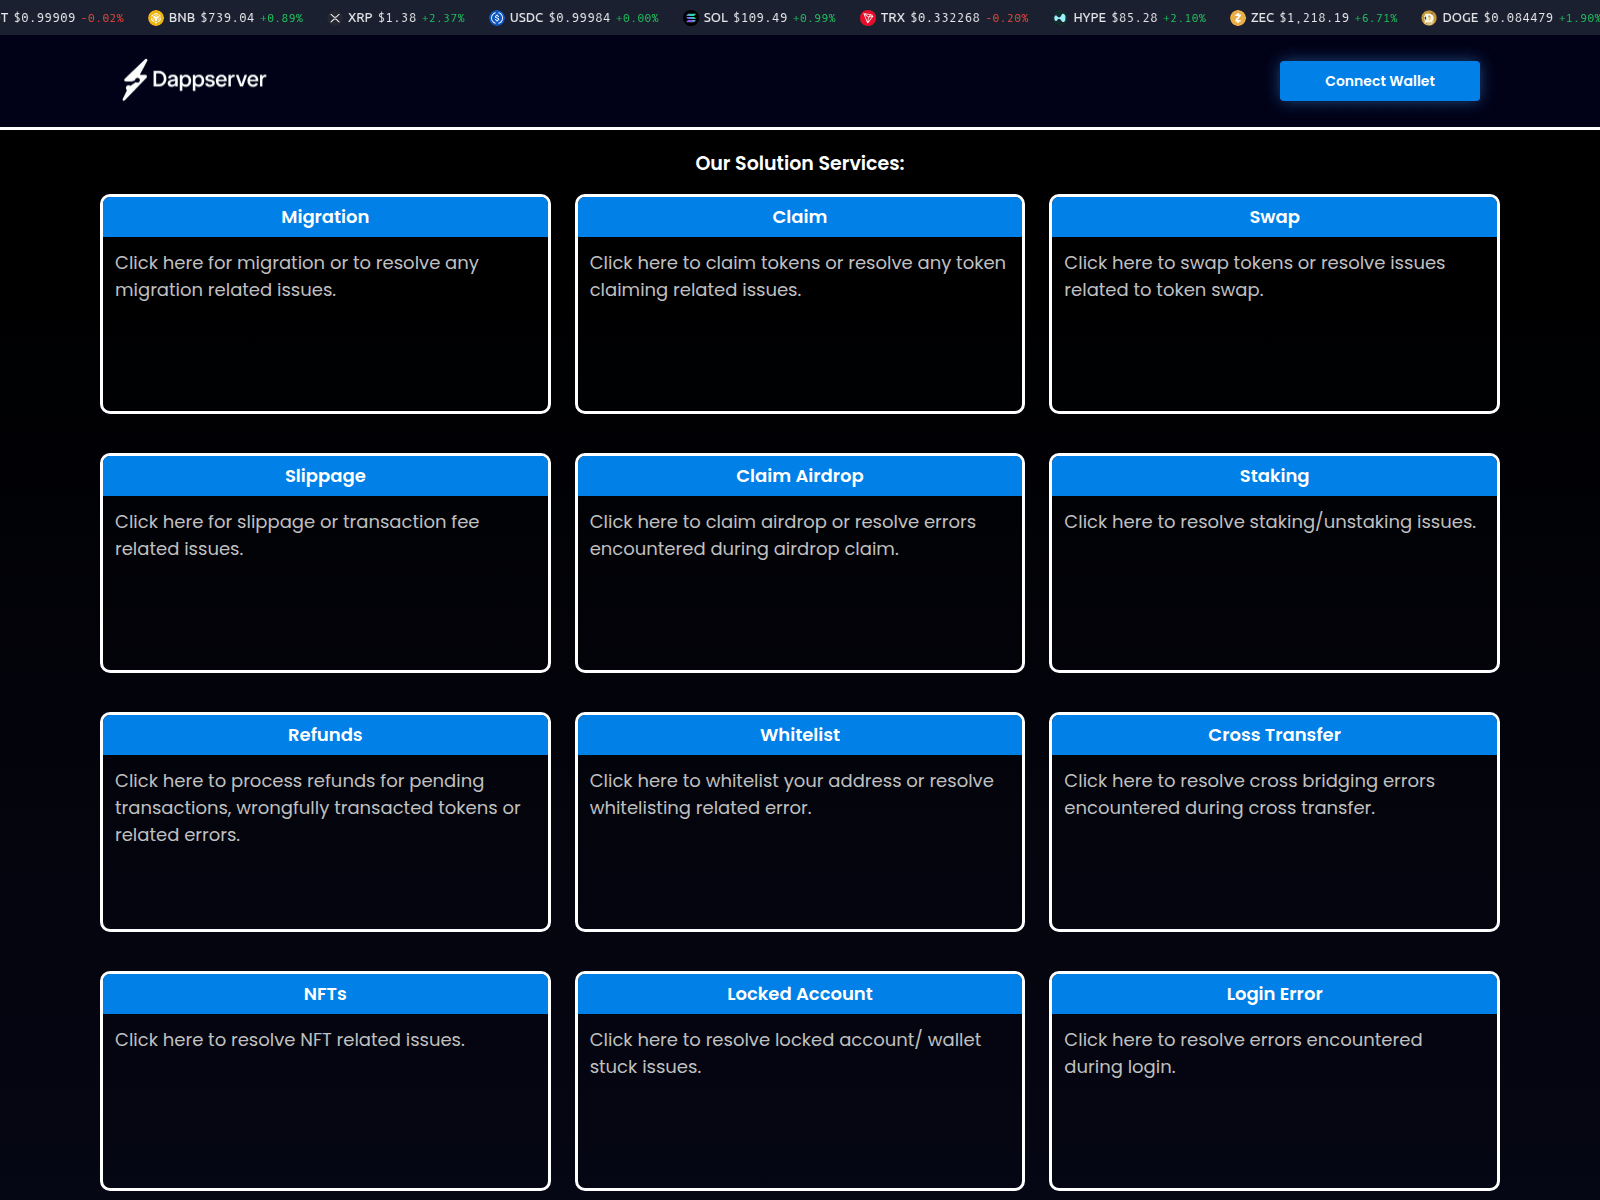Choose the Staking card header
Screen dimensions: 1600x1200
pos(1274,476)
